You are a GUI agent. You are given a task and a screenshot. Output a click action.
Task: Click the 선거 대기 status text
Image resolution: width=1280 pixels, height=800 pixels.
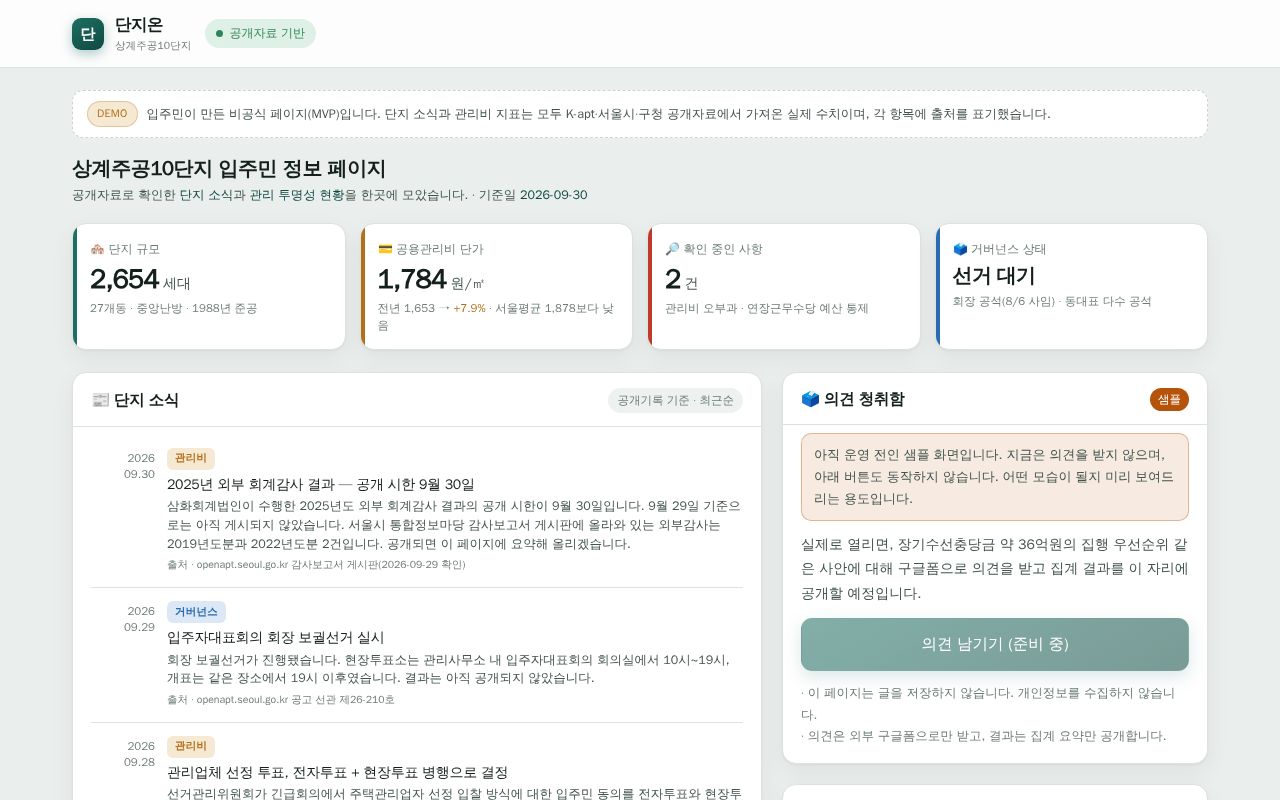(x=993, y=276)
